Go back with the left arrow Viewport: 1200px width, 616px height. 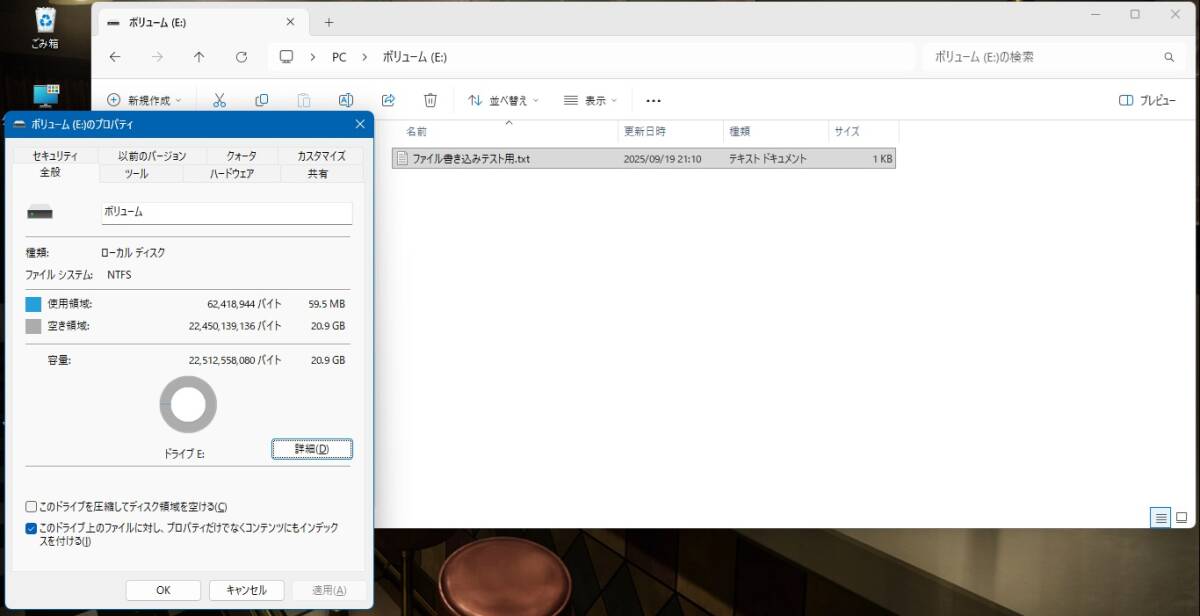coord(115,57)
